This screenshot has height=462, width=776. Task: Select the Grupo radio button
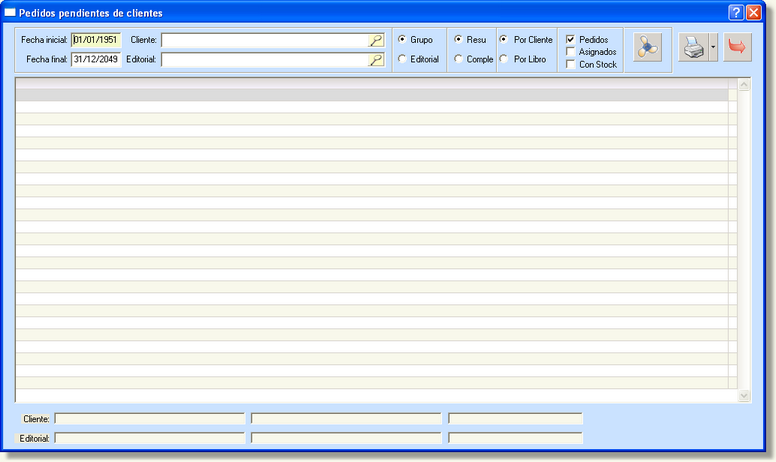click(402, 39)
